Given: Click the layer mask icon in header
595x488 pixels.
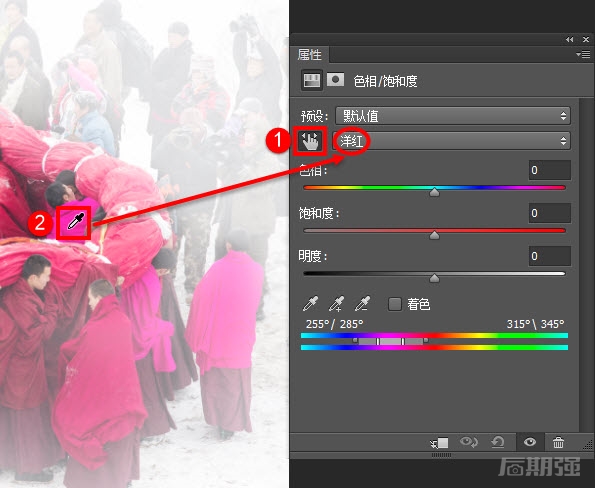Looking at the screenshot, I should coord(335,80).
